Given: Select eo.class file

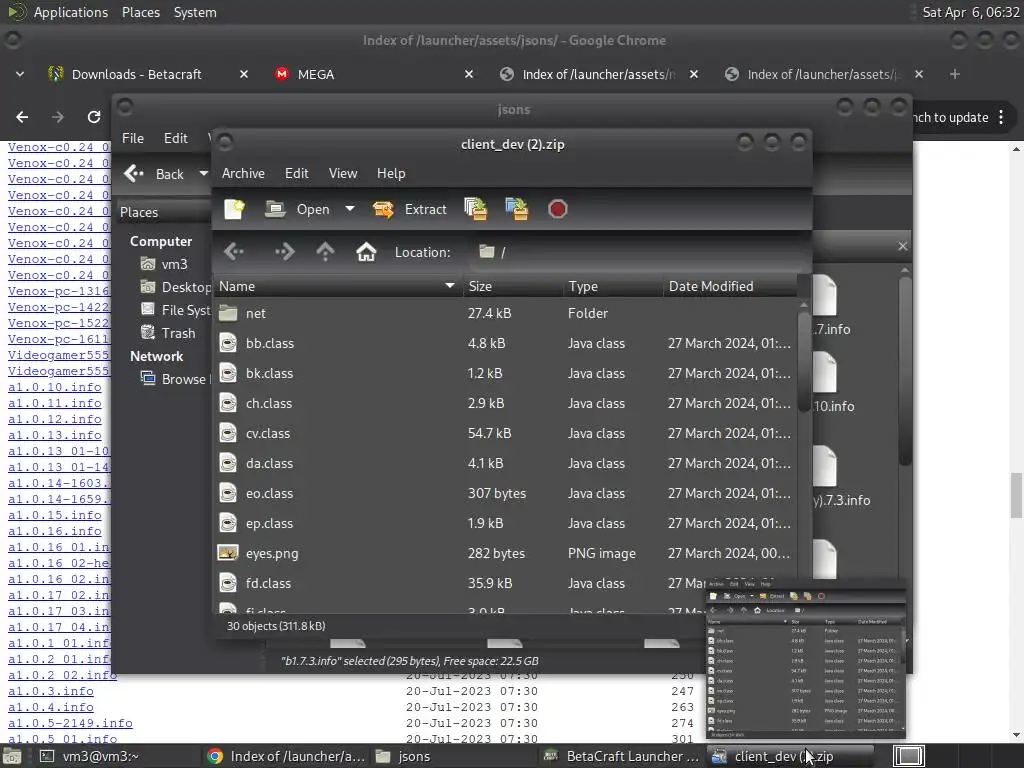Looking at the screenshot, I should pyautogui.click(x=506, y=494).
